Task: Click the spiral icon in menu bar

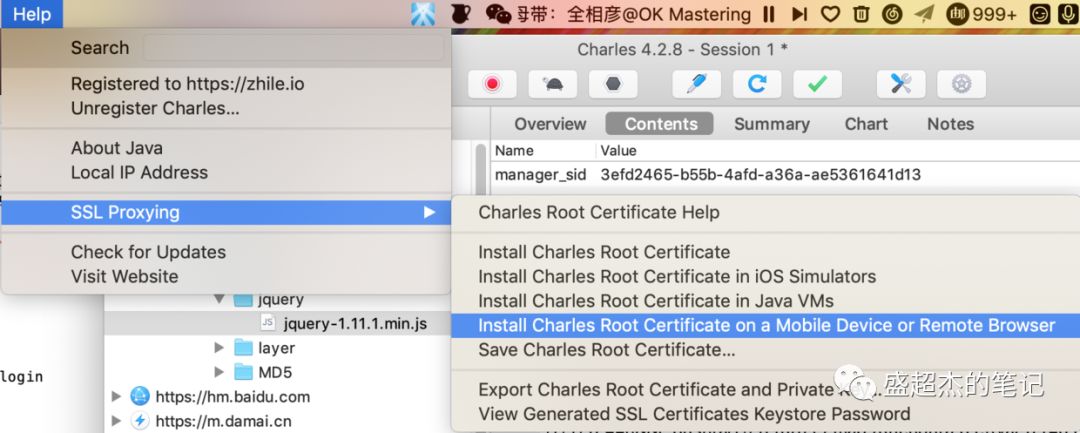Action: click(x=892, y=14)
